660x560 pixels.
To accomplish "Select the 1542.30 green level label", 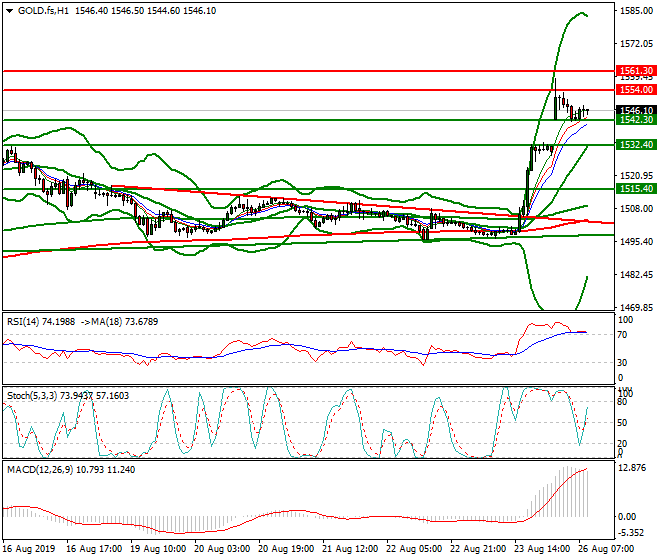I will (636, 120).
